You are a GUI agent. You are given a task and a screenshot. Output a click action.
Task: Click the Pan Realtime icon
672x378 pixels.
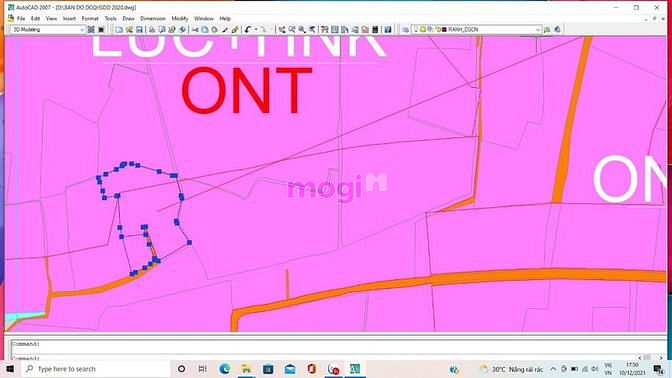point(282,30)
